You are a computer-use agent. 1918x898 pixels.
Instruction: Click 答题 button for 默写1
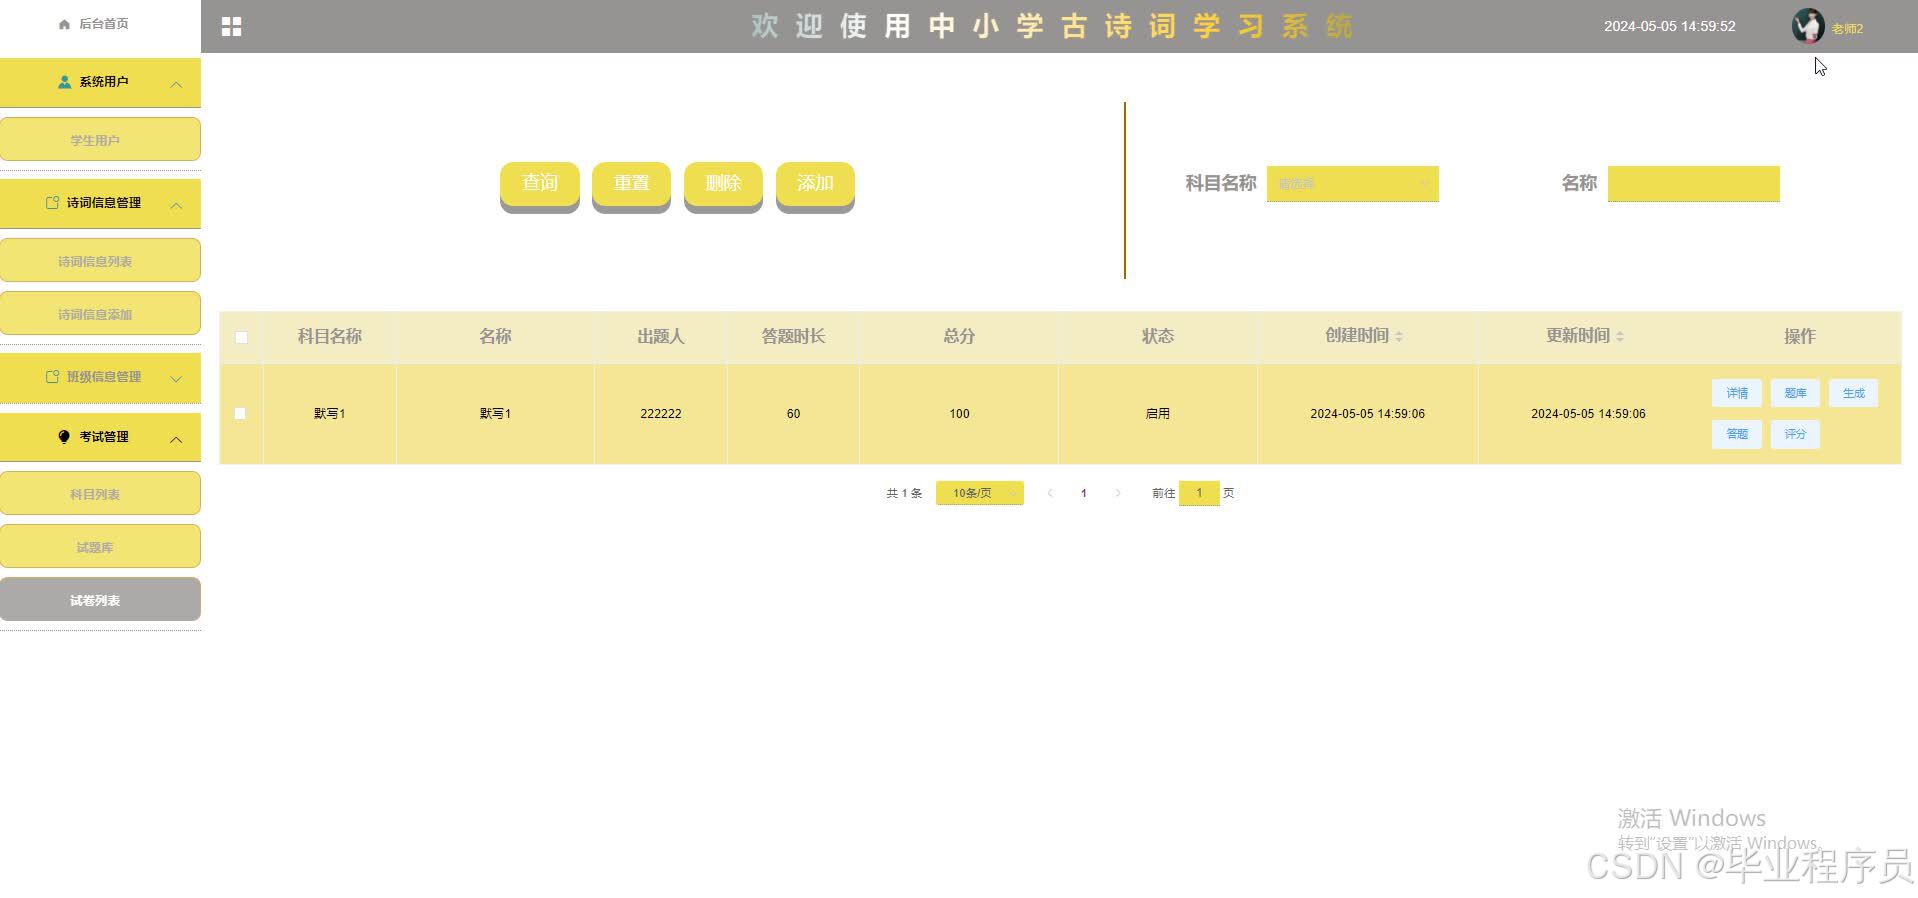click(x=1737, y=434)
